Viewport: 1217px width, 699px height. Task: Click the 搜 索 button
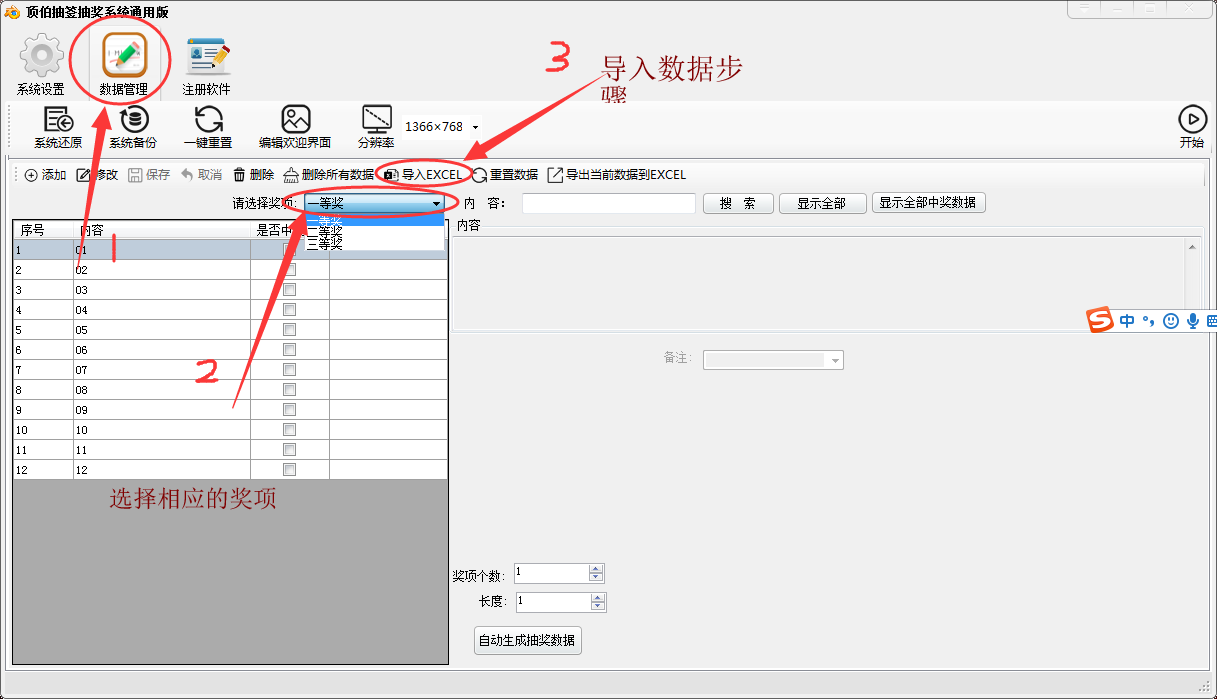coord(738,204)
